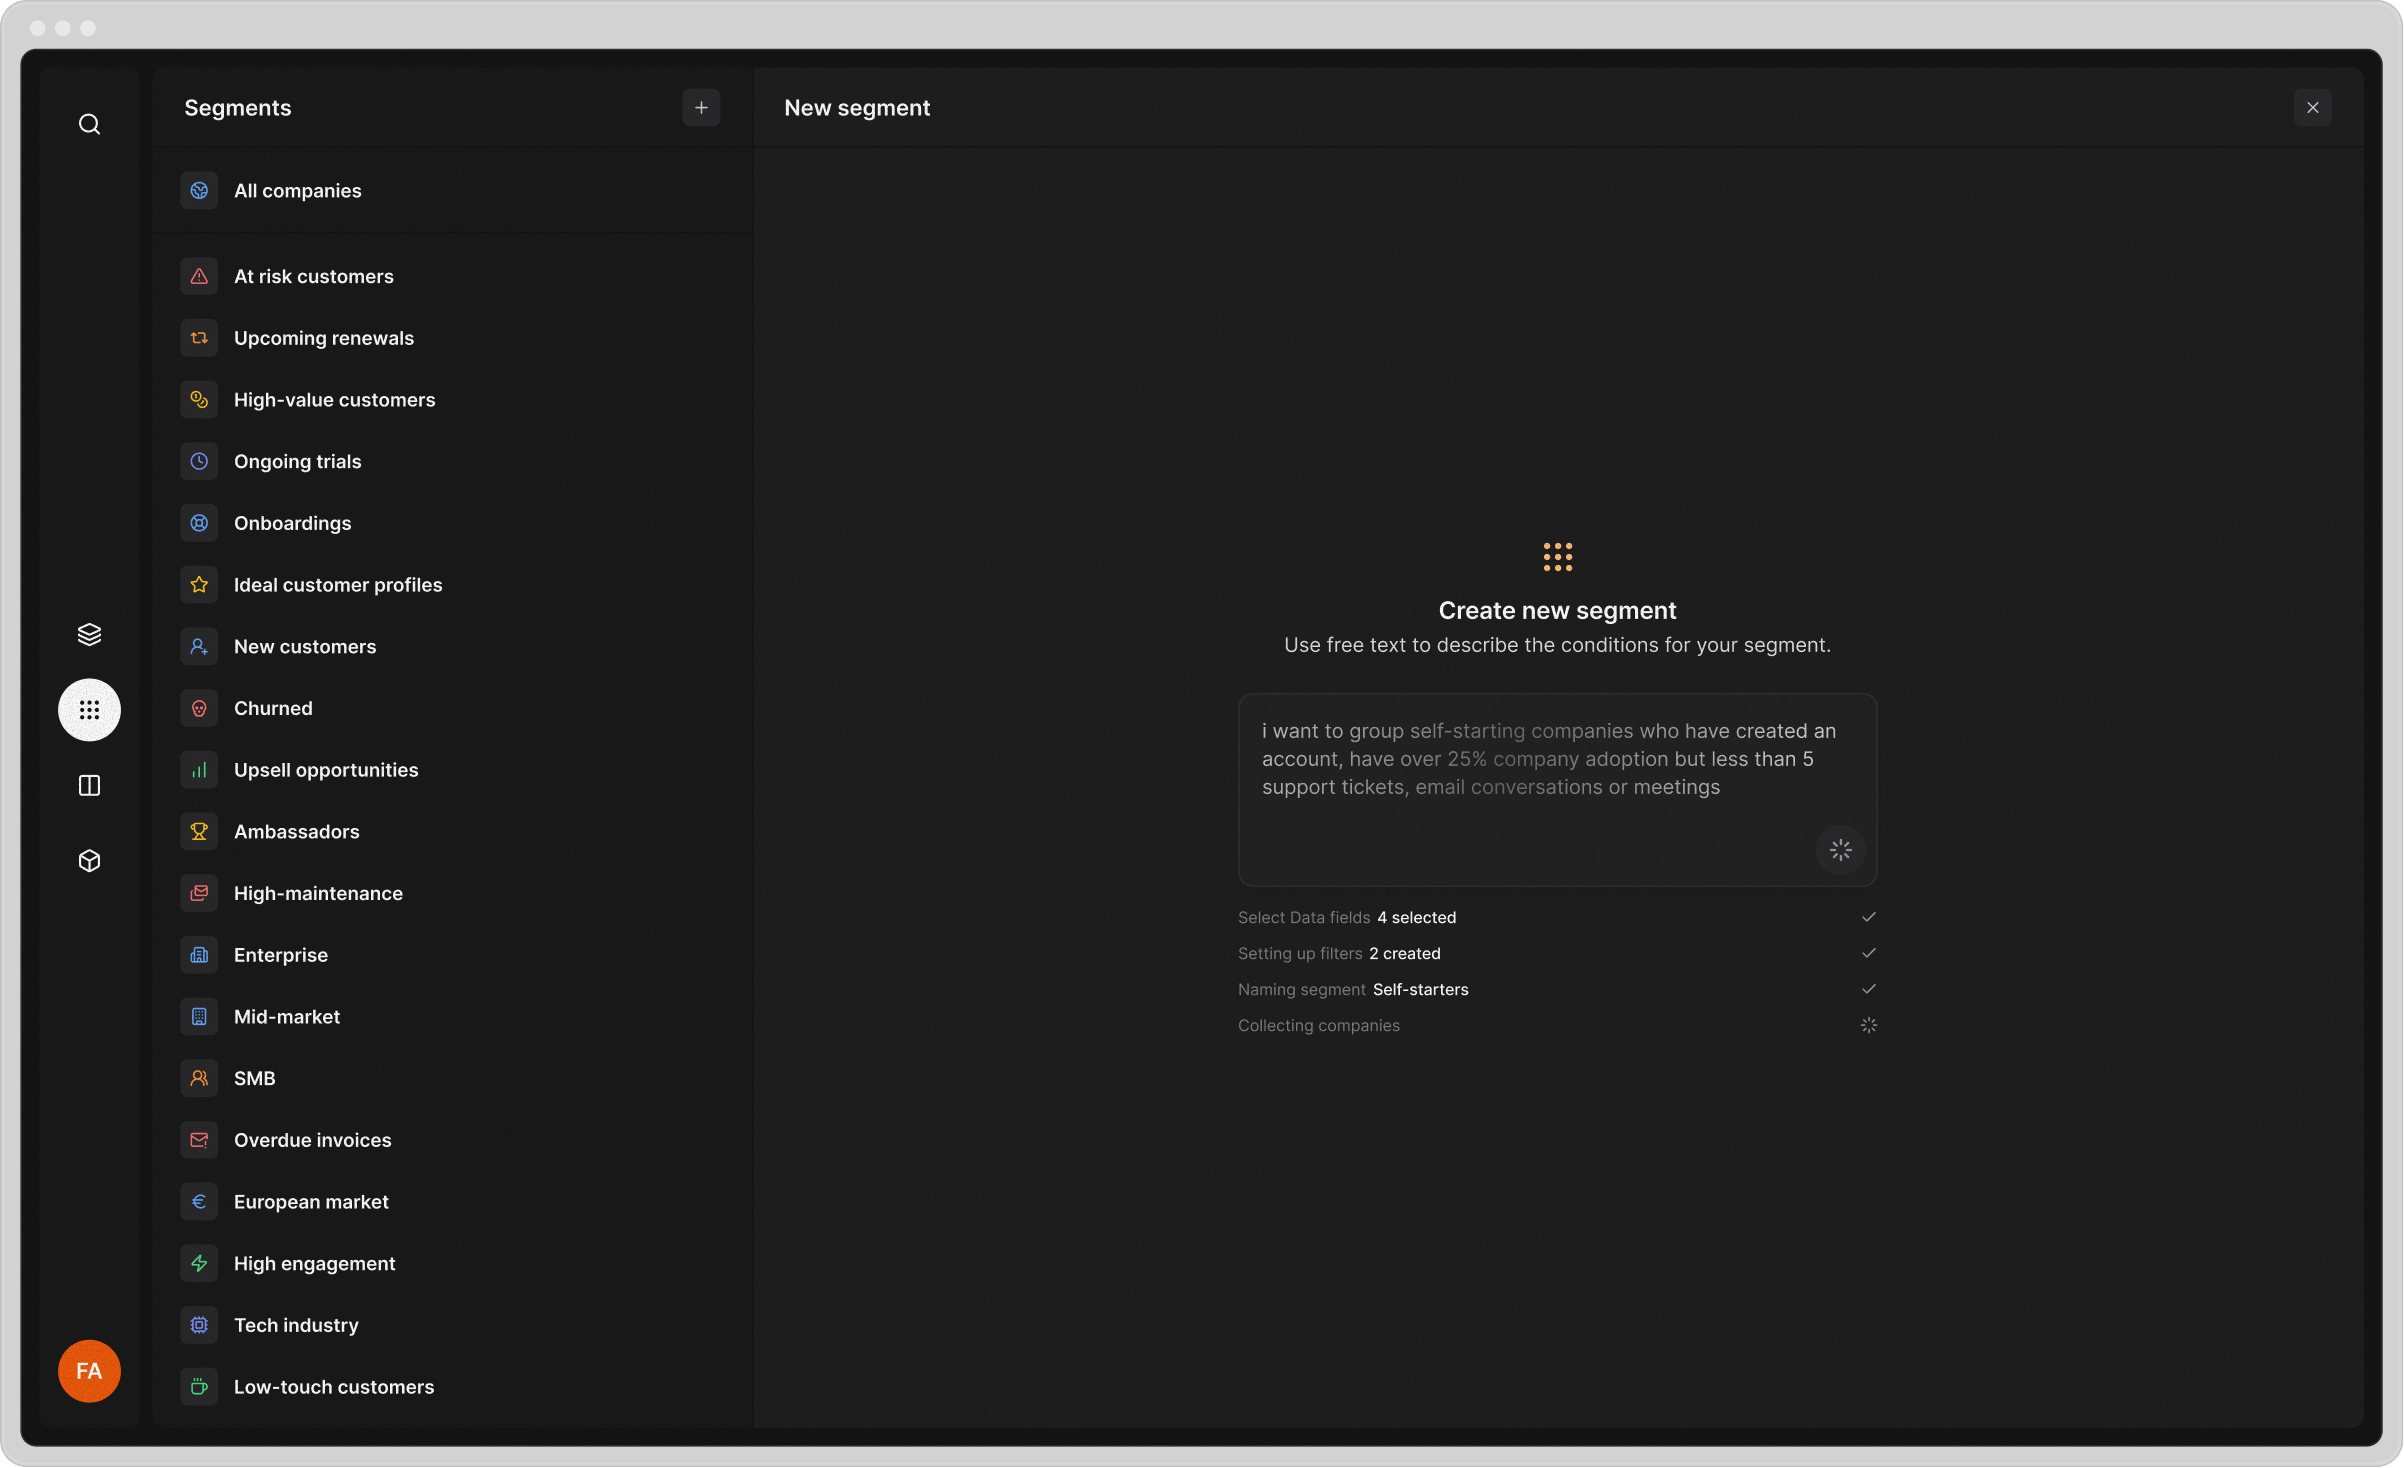Click the loading submit icon in text box
This screenshot has width=2404, height=1468.
coord(1840,850)
